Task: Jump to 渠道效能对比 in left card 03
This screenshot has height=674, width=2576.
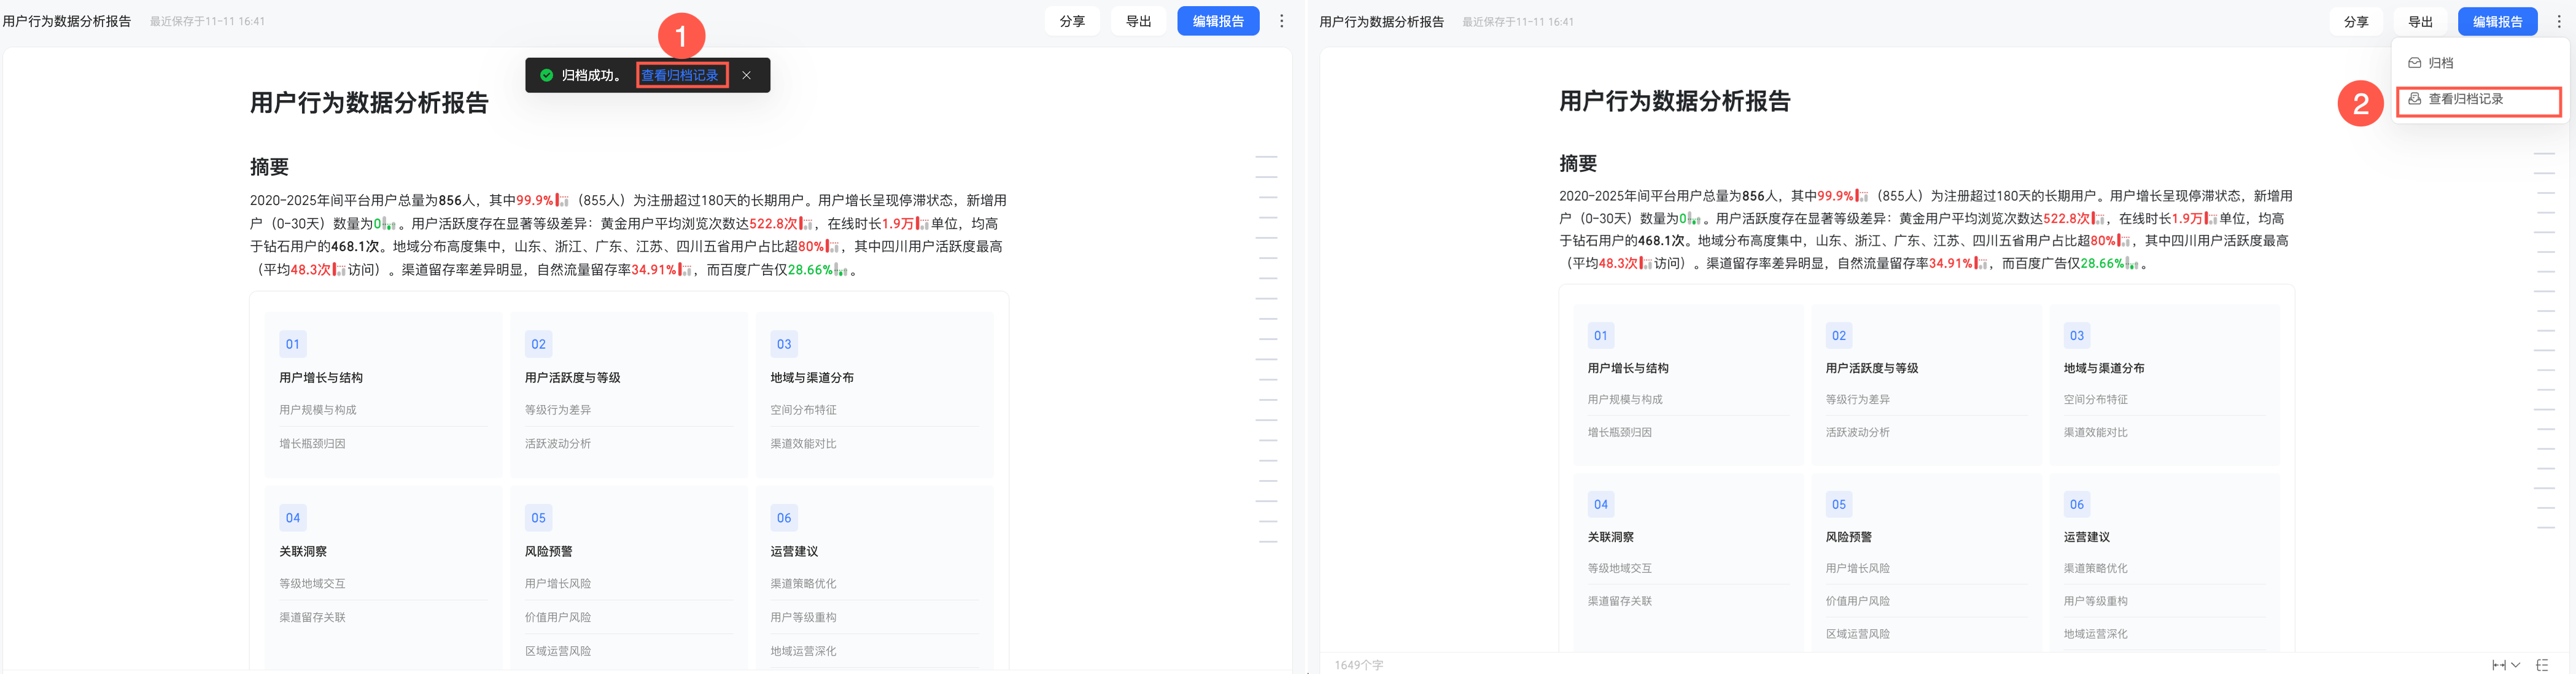Action: (x=803, y=444)
